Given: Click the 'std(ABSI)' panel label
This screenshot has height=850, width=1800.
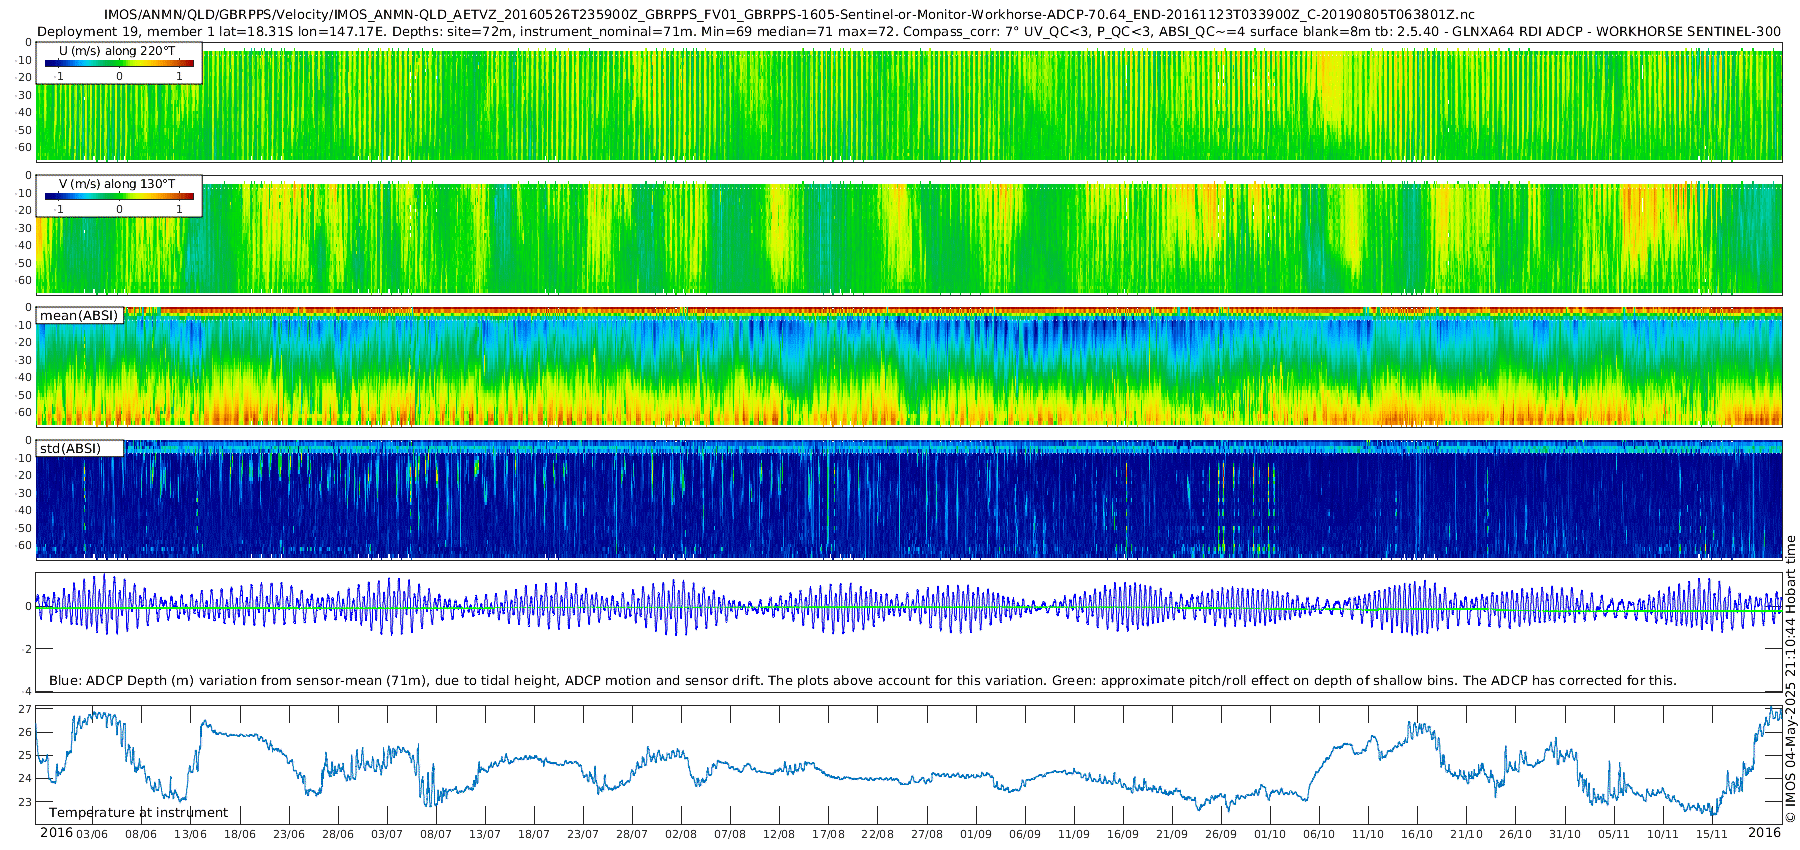Looking at the screenshot, I should (x=71, y=449).
